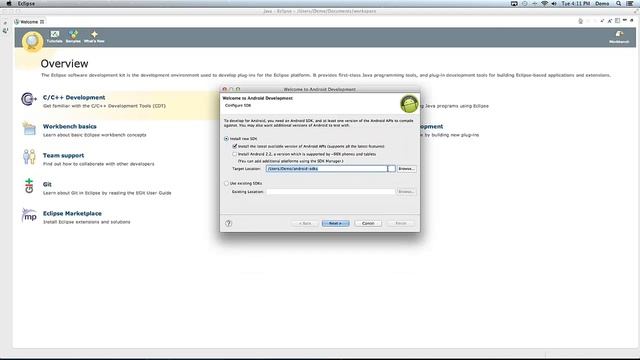Click the Workbench basics folder icon
The image size is (640, 360).
click(29, 128)
